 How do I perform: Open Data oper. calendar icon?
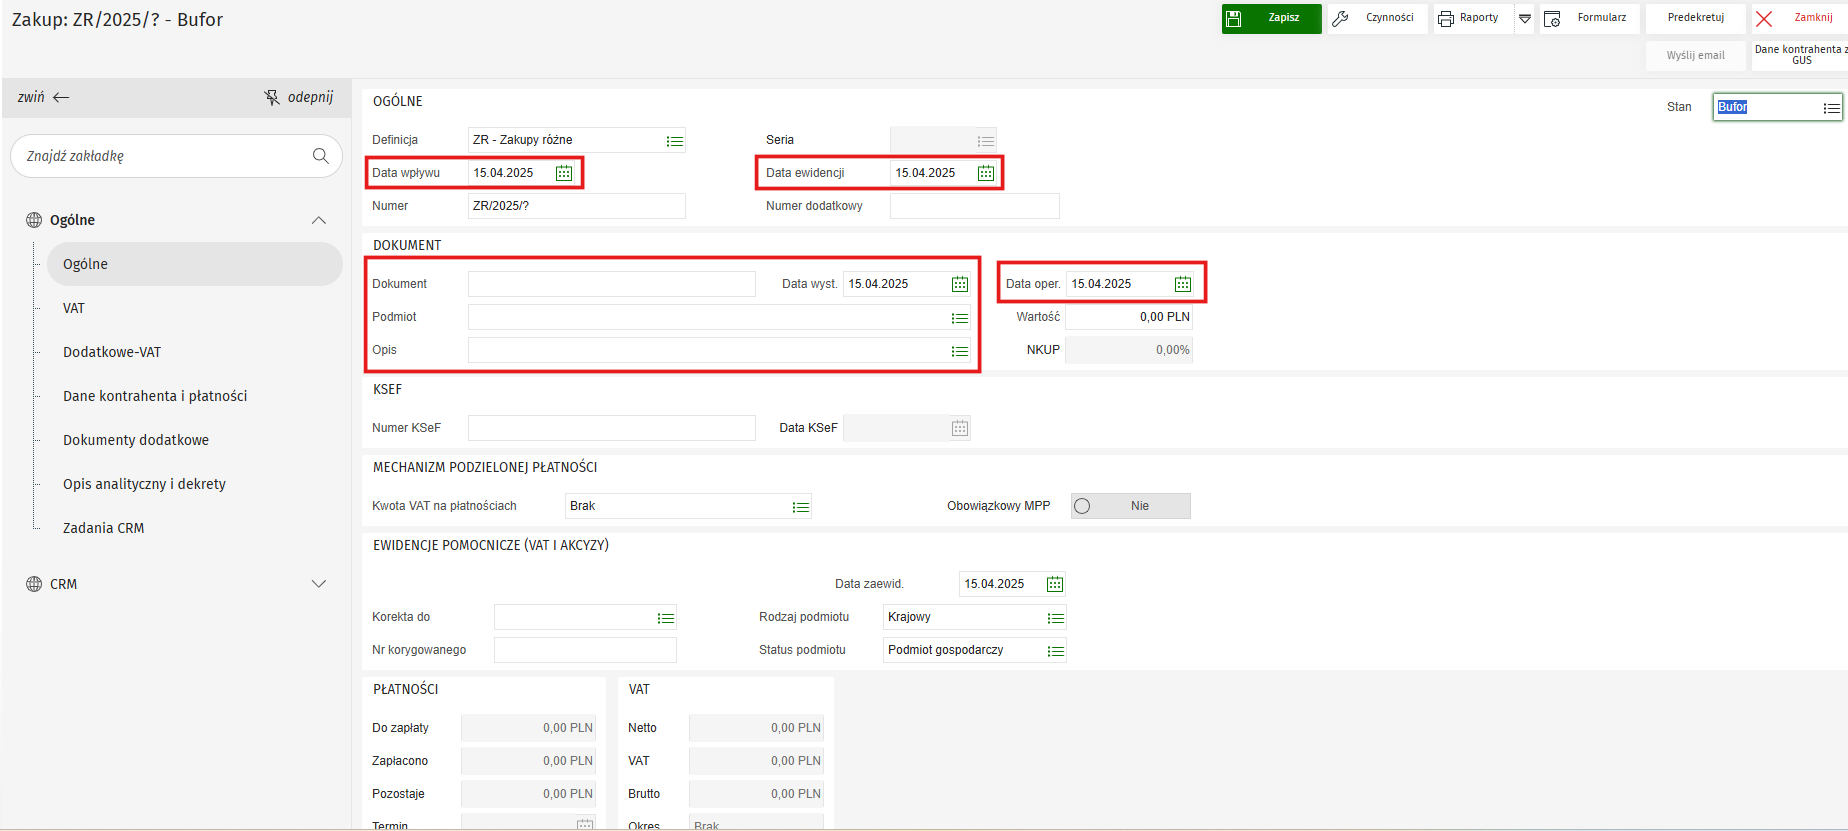click(x=1183, y=284)
